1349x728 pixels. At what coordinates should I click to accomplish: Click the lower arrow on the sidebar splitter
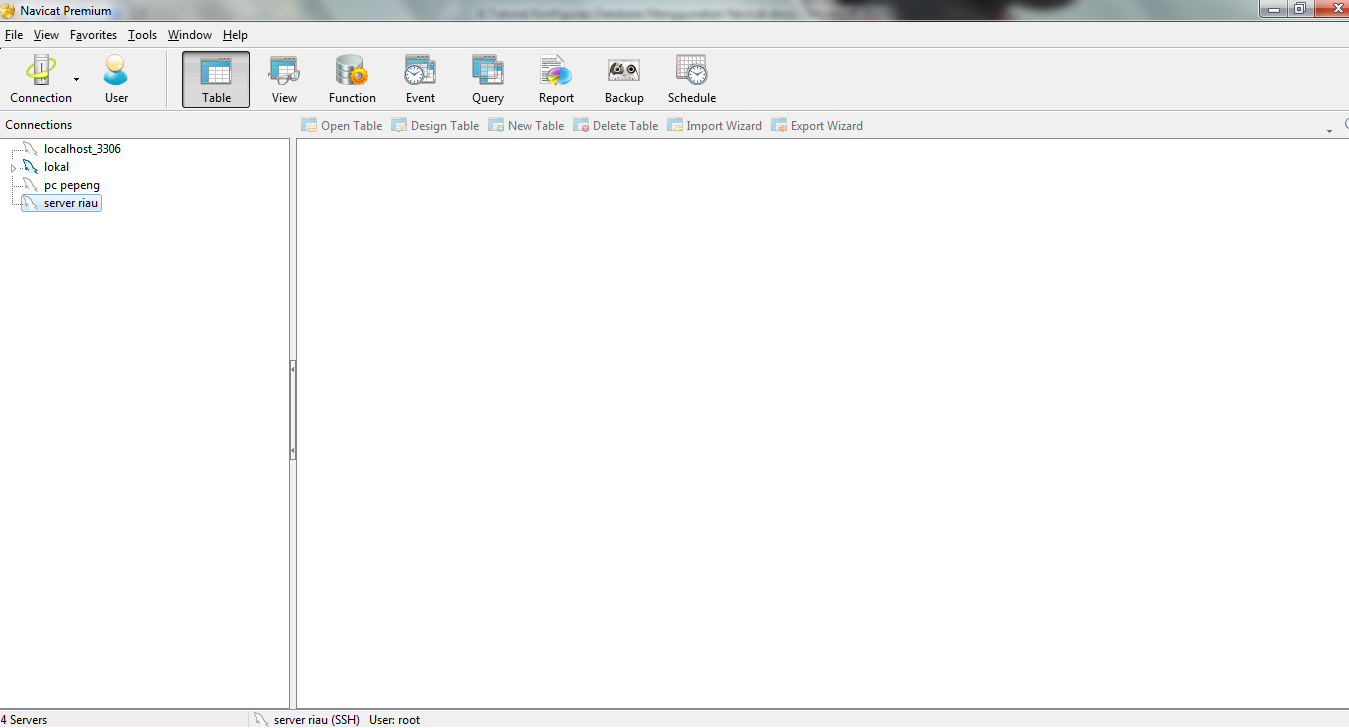click(x=293, y=452)
